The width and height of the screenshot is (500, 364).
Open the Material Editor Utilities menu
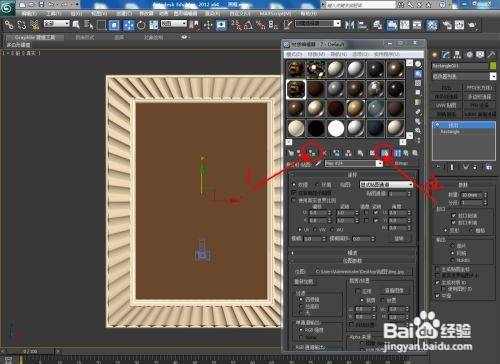pyautogui.click(x=387, y=54)
